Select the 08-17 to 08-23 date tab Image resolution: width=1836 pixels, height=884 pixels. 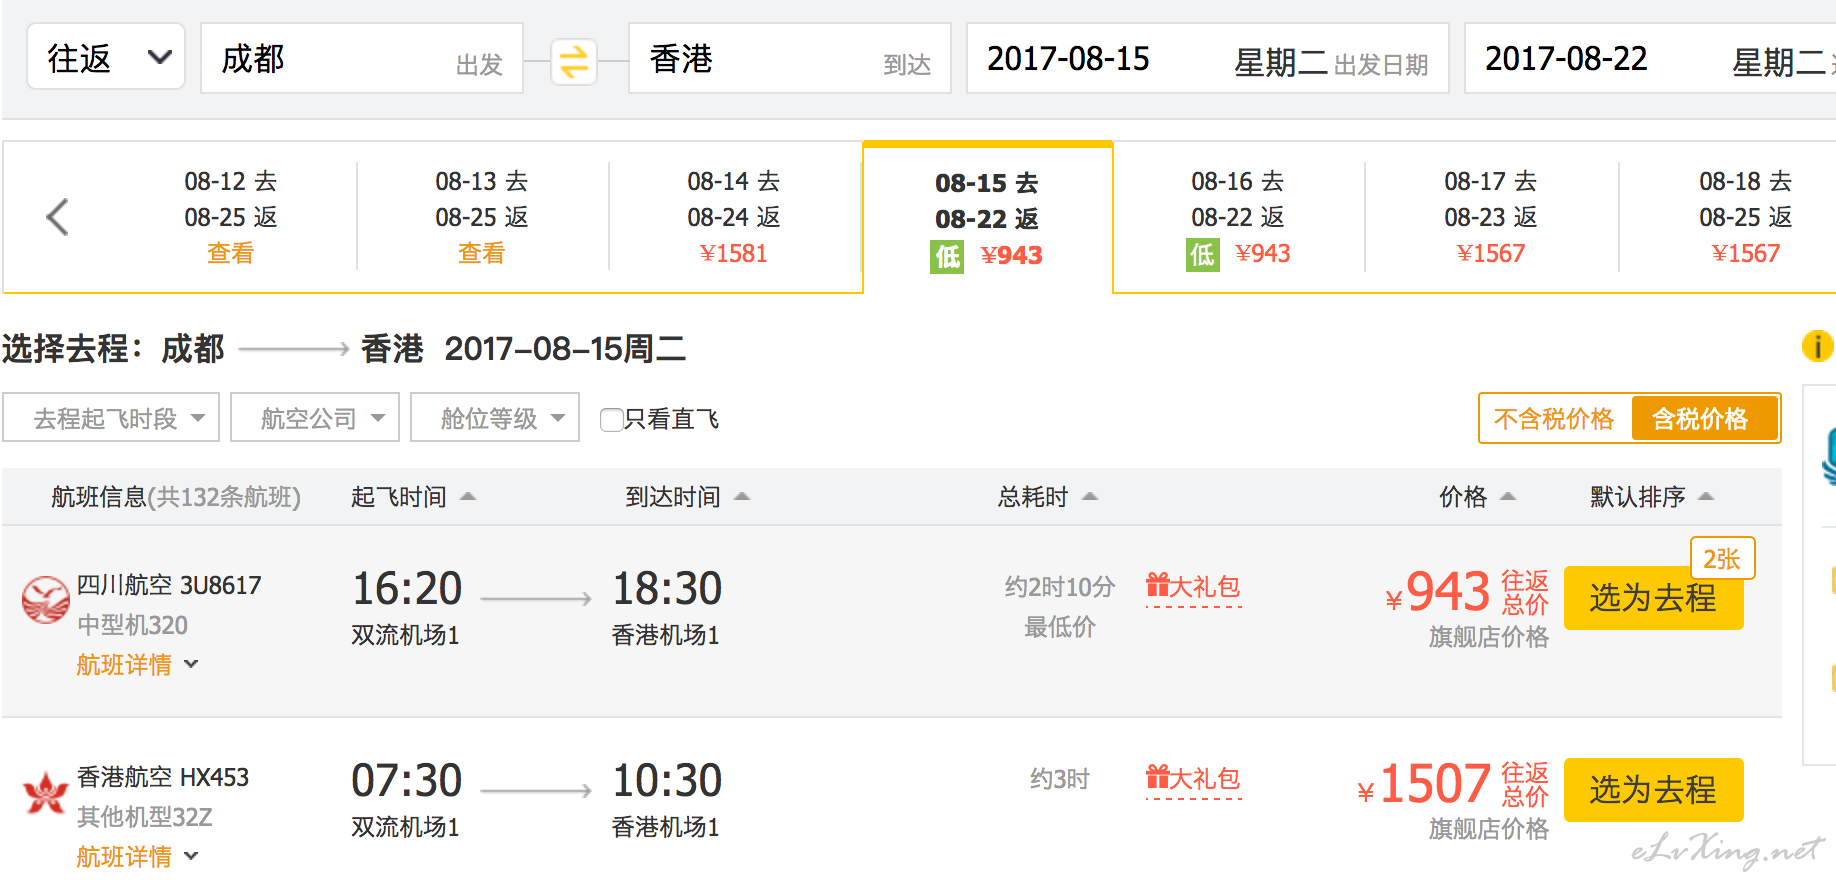click(1491, 217)
